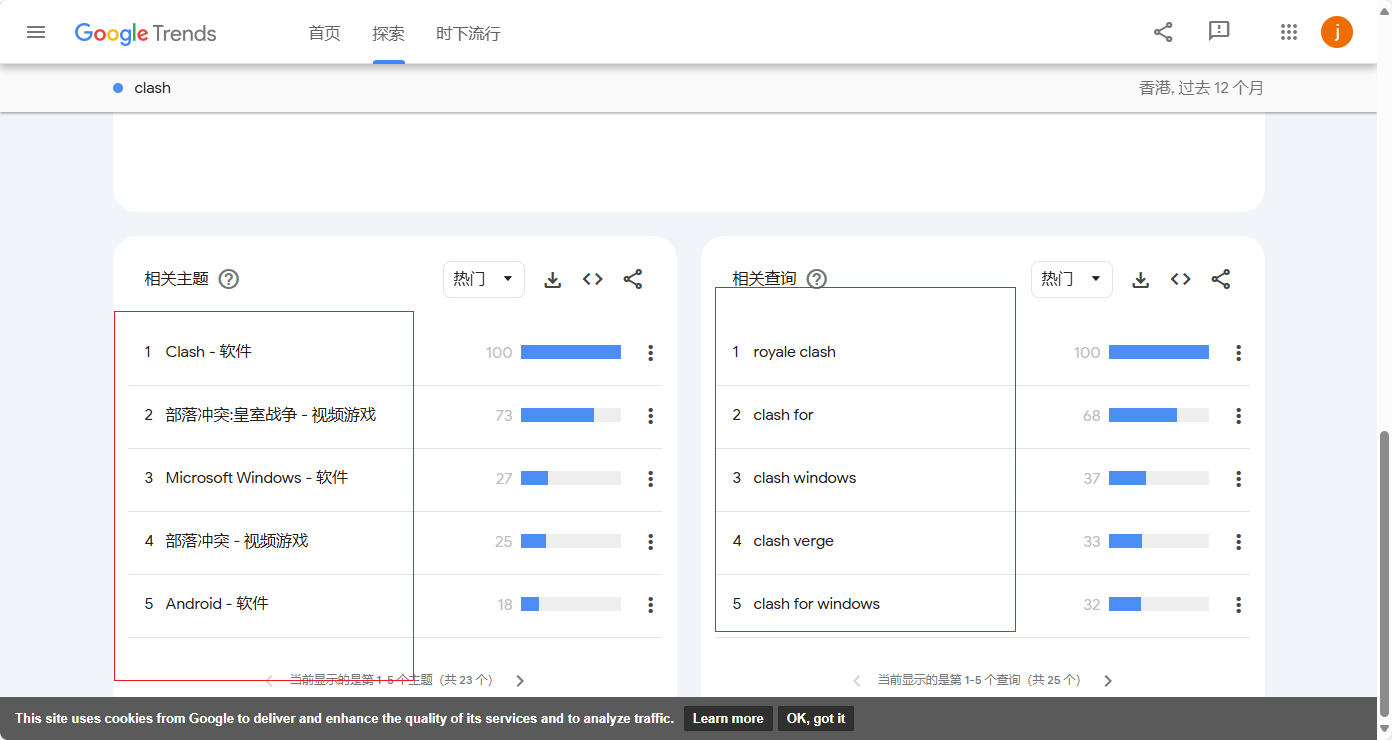
Task: Open the send feedback icon
Action: [x=1219, y=32]
